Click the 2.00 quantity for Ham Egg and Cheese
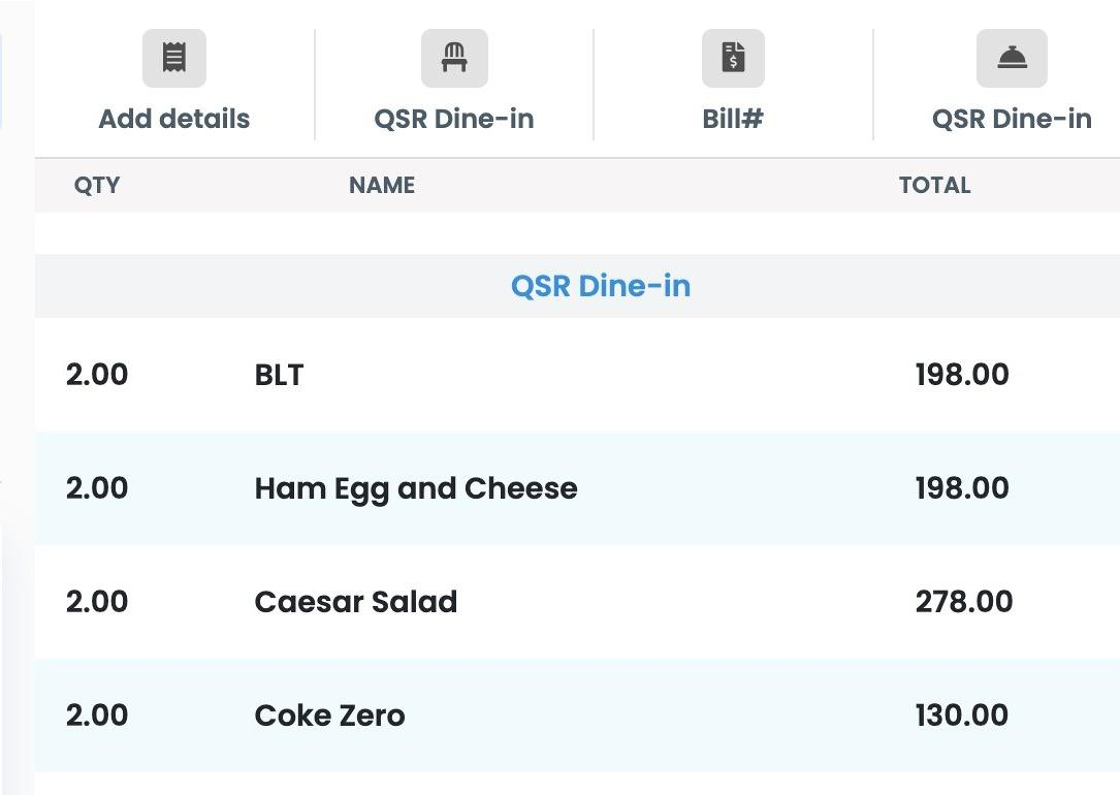The image size is (1120, 796). coord(97,489)
